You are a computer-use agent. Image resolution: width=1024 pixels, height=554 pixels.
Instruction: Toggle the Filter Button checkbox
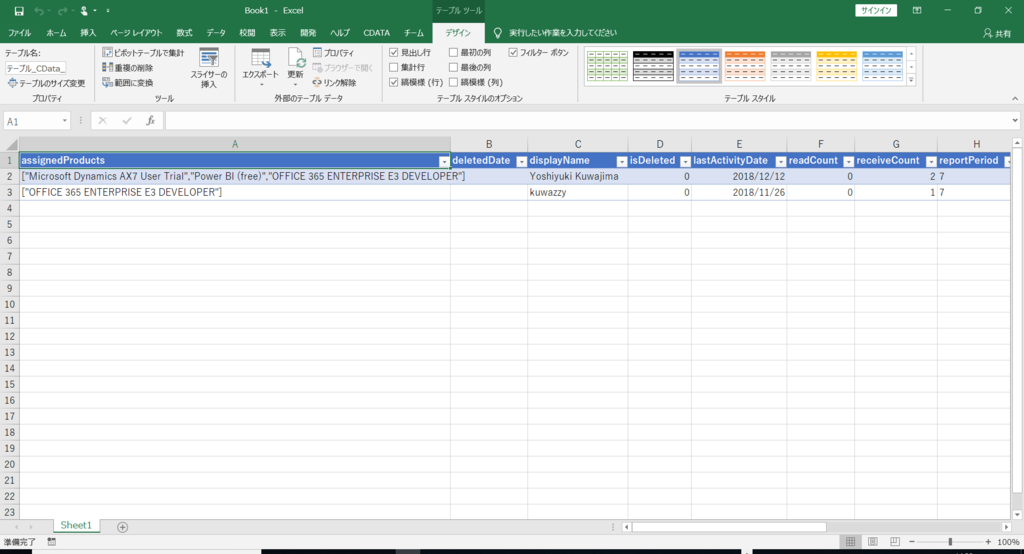(x=513, y=52)
